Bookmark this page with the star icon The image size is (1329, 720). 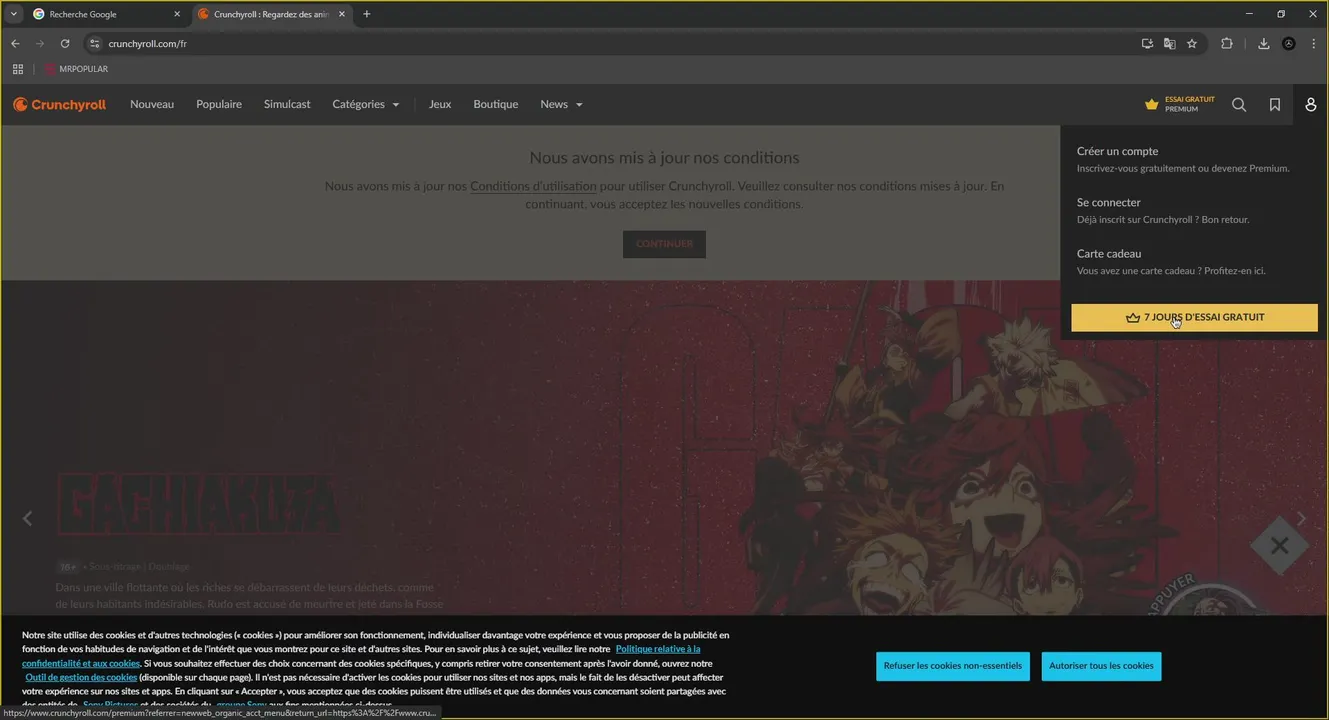click(x=1192, y=44)
